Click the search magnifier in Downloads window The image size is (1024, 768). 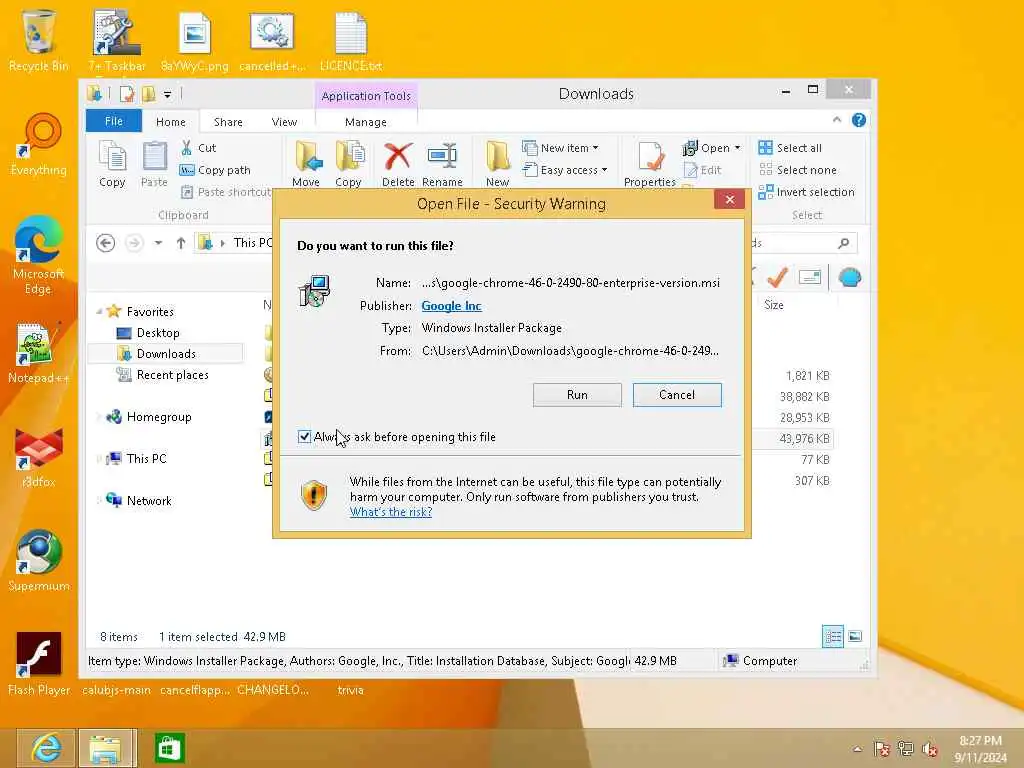click(x=844, y=243)
